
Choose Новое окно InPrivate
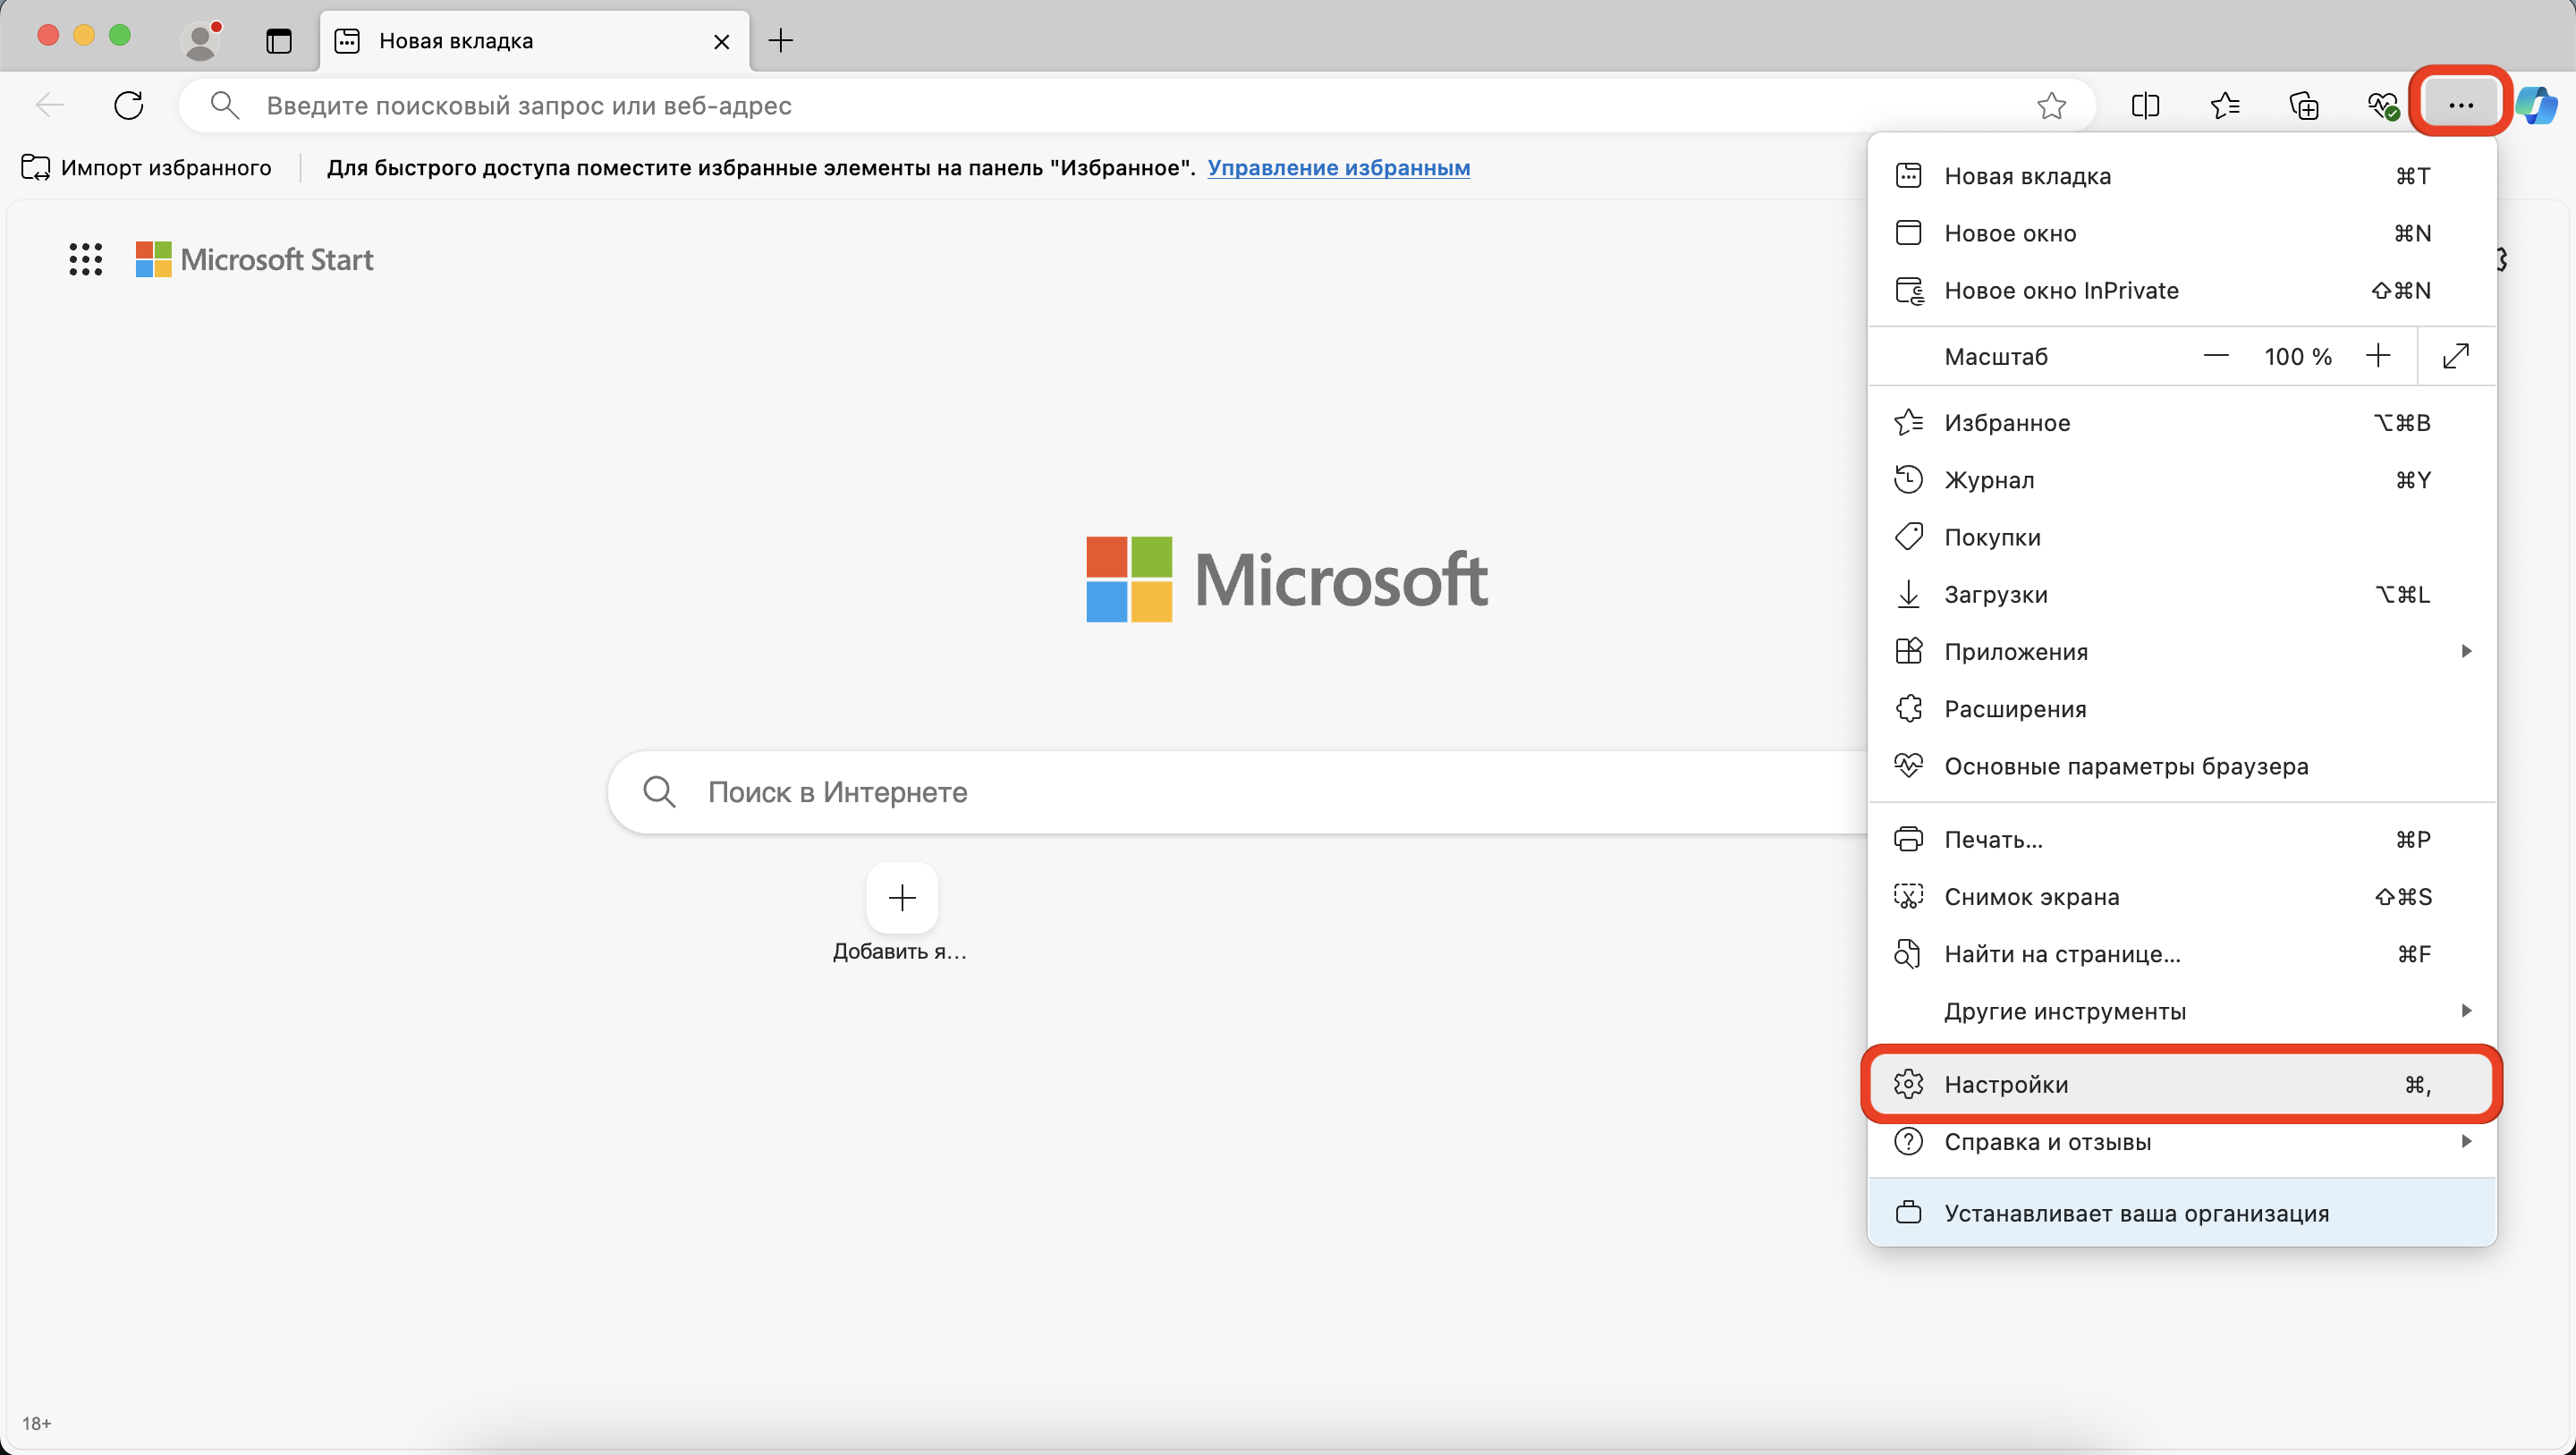(2182, 290)
